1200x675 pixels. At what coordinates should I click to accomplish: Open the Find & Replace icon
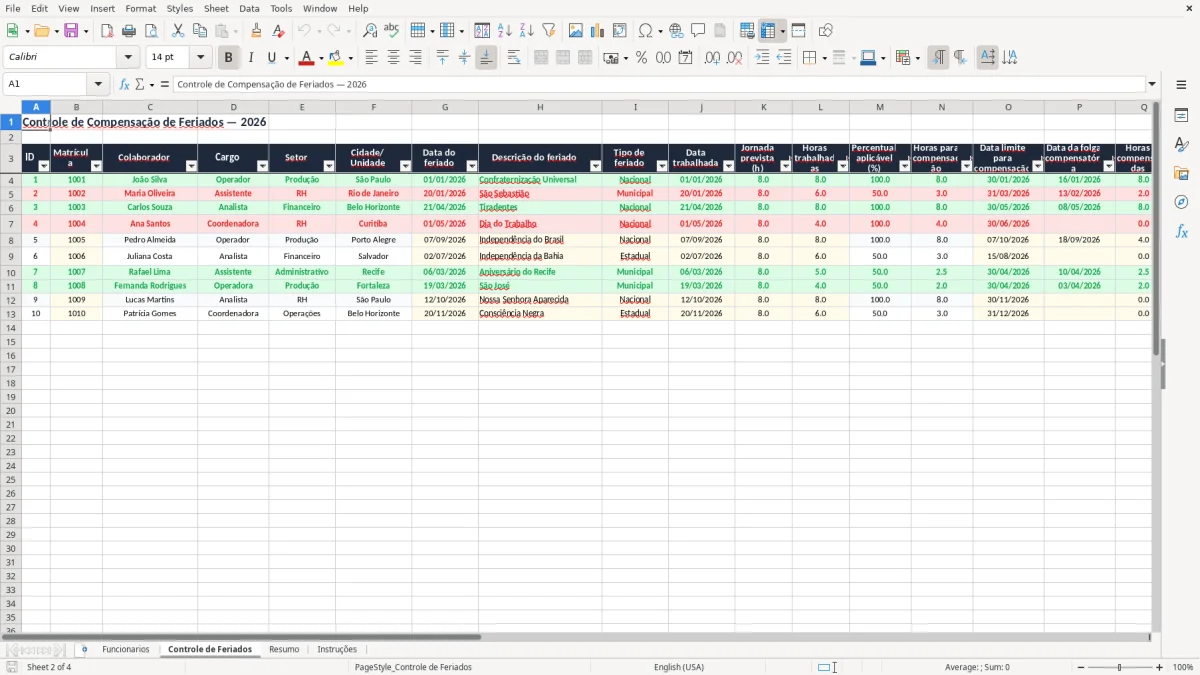370,31
